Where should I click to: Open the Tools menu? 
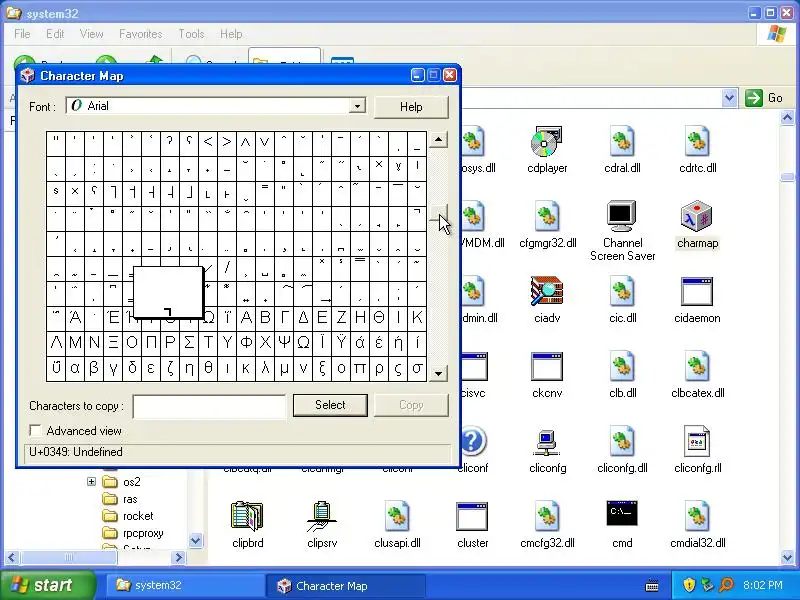[x=191, y=34]
